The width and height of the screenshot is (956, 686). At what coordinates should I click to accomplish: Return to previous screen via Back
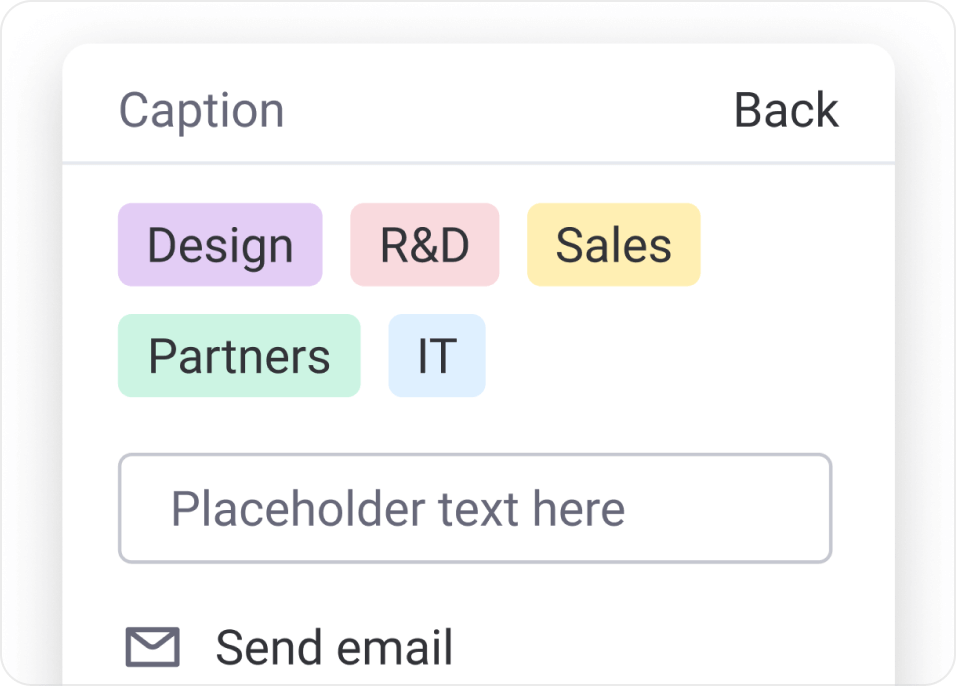pos(785,109)
